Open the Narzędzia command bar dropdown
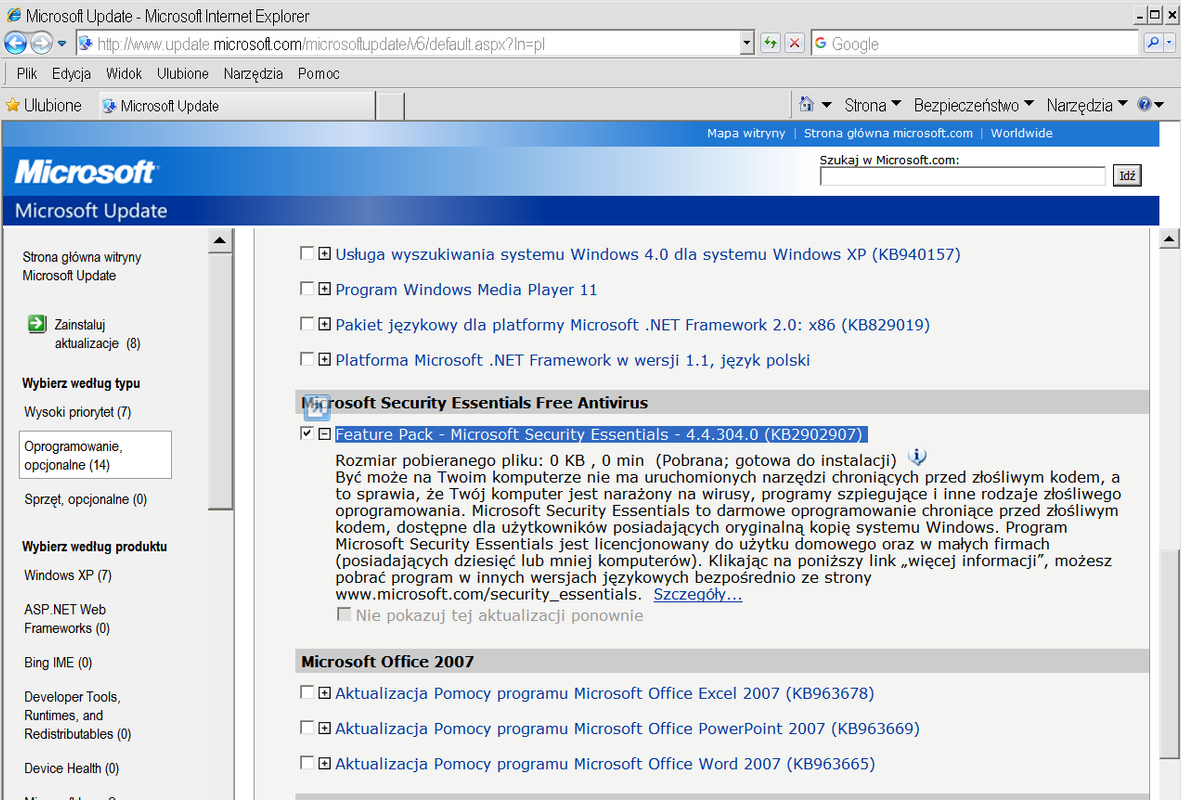Viewport: 1181px width, 800px height. (x=1086, y=105)
